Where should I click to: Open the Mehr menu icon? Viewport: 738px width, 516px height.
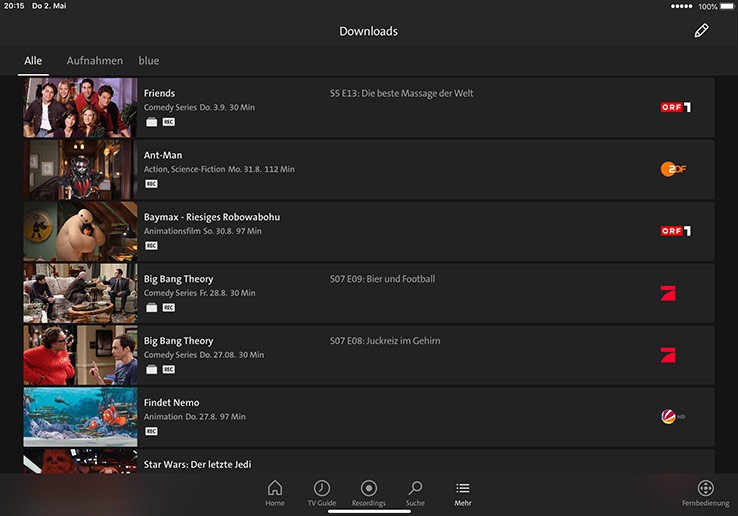[463, 488]
